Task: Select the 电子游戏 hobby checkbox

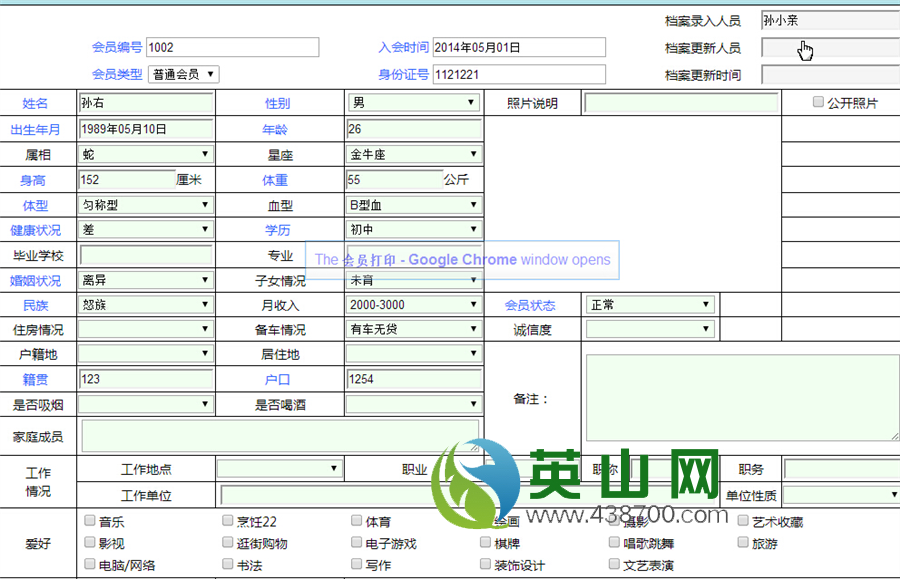Action: click(357, 543)
